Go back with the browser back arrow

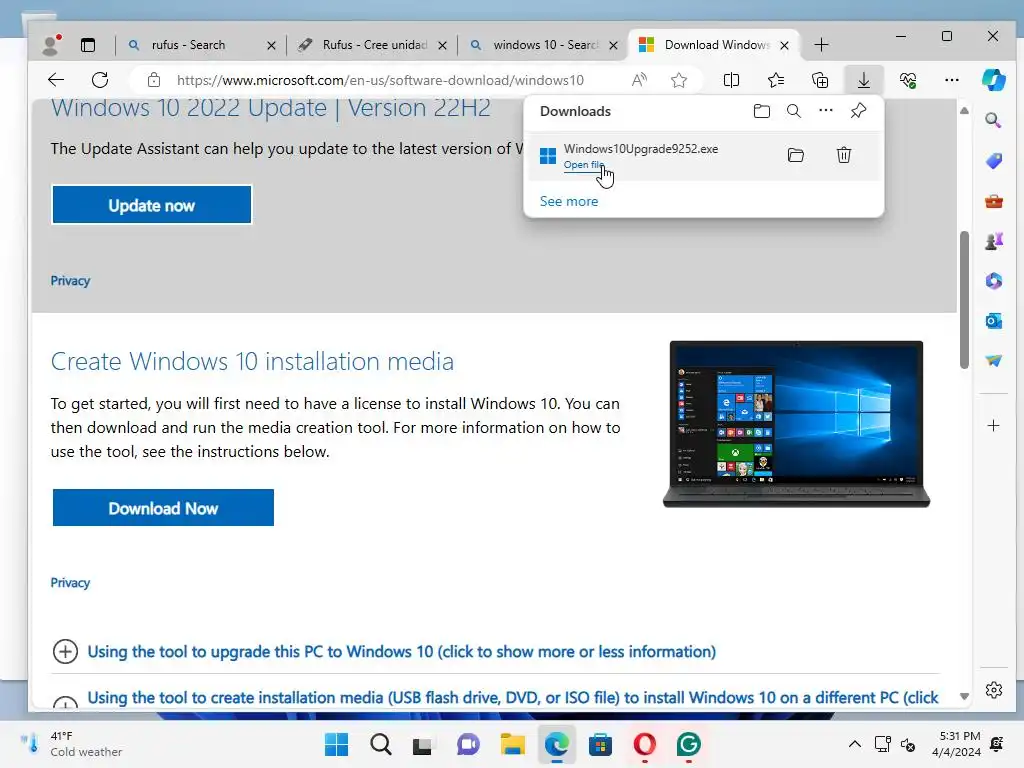[x=56, y=80]
